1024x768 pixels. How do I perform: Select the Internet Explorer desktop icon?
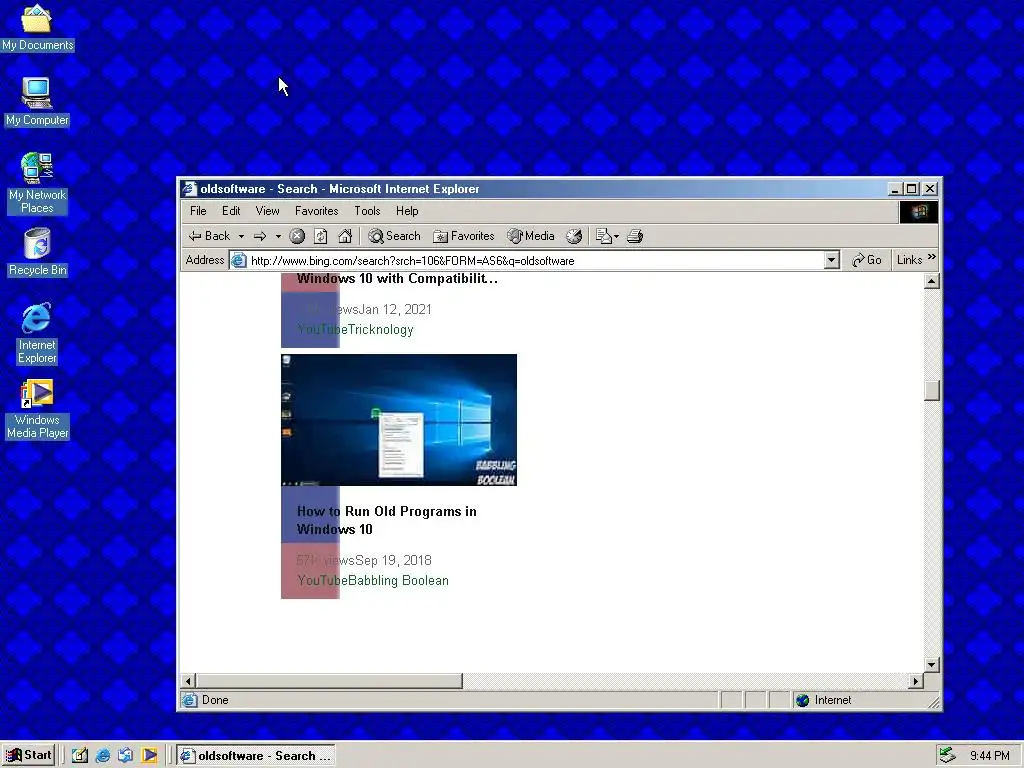pos(37,333)
